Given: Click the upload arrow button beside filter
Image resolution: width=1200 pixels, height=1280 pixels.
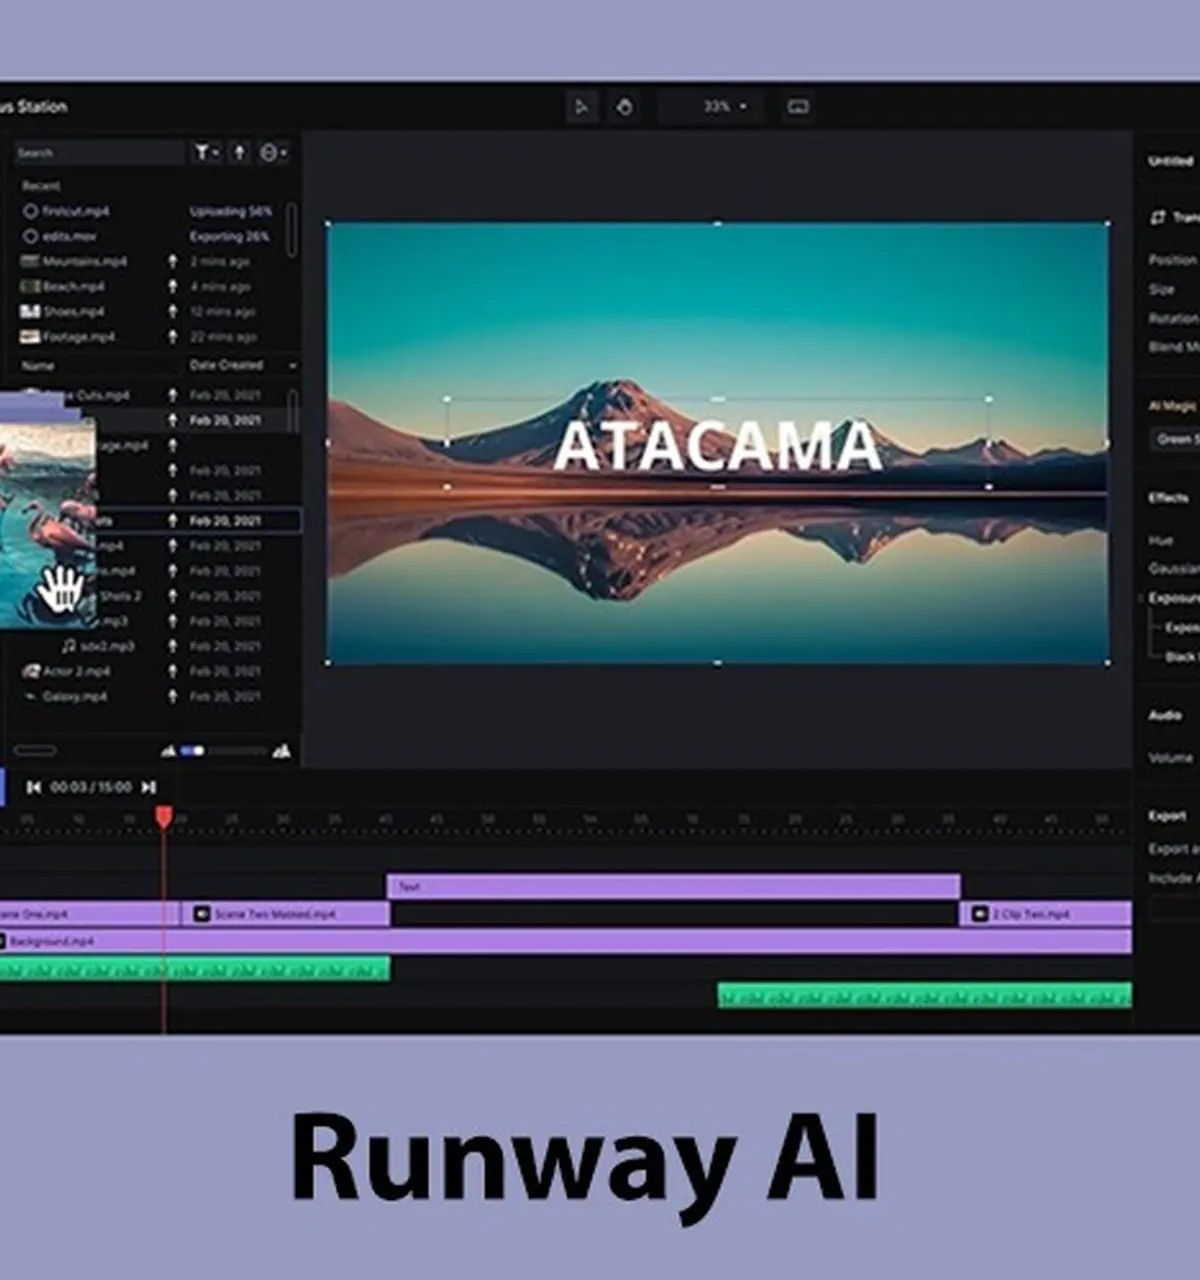Looking at the screenshot, I should click(239, 152).
